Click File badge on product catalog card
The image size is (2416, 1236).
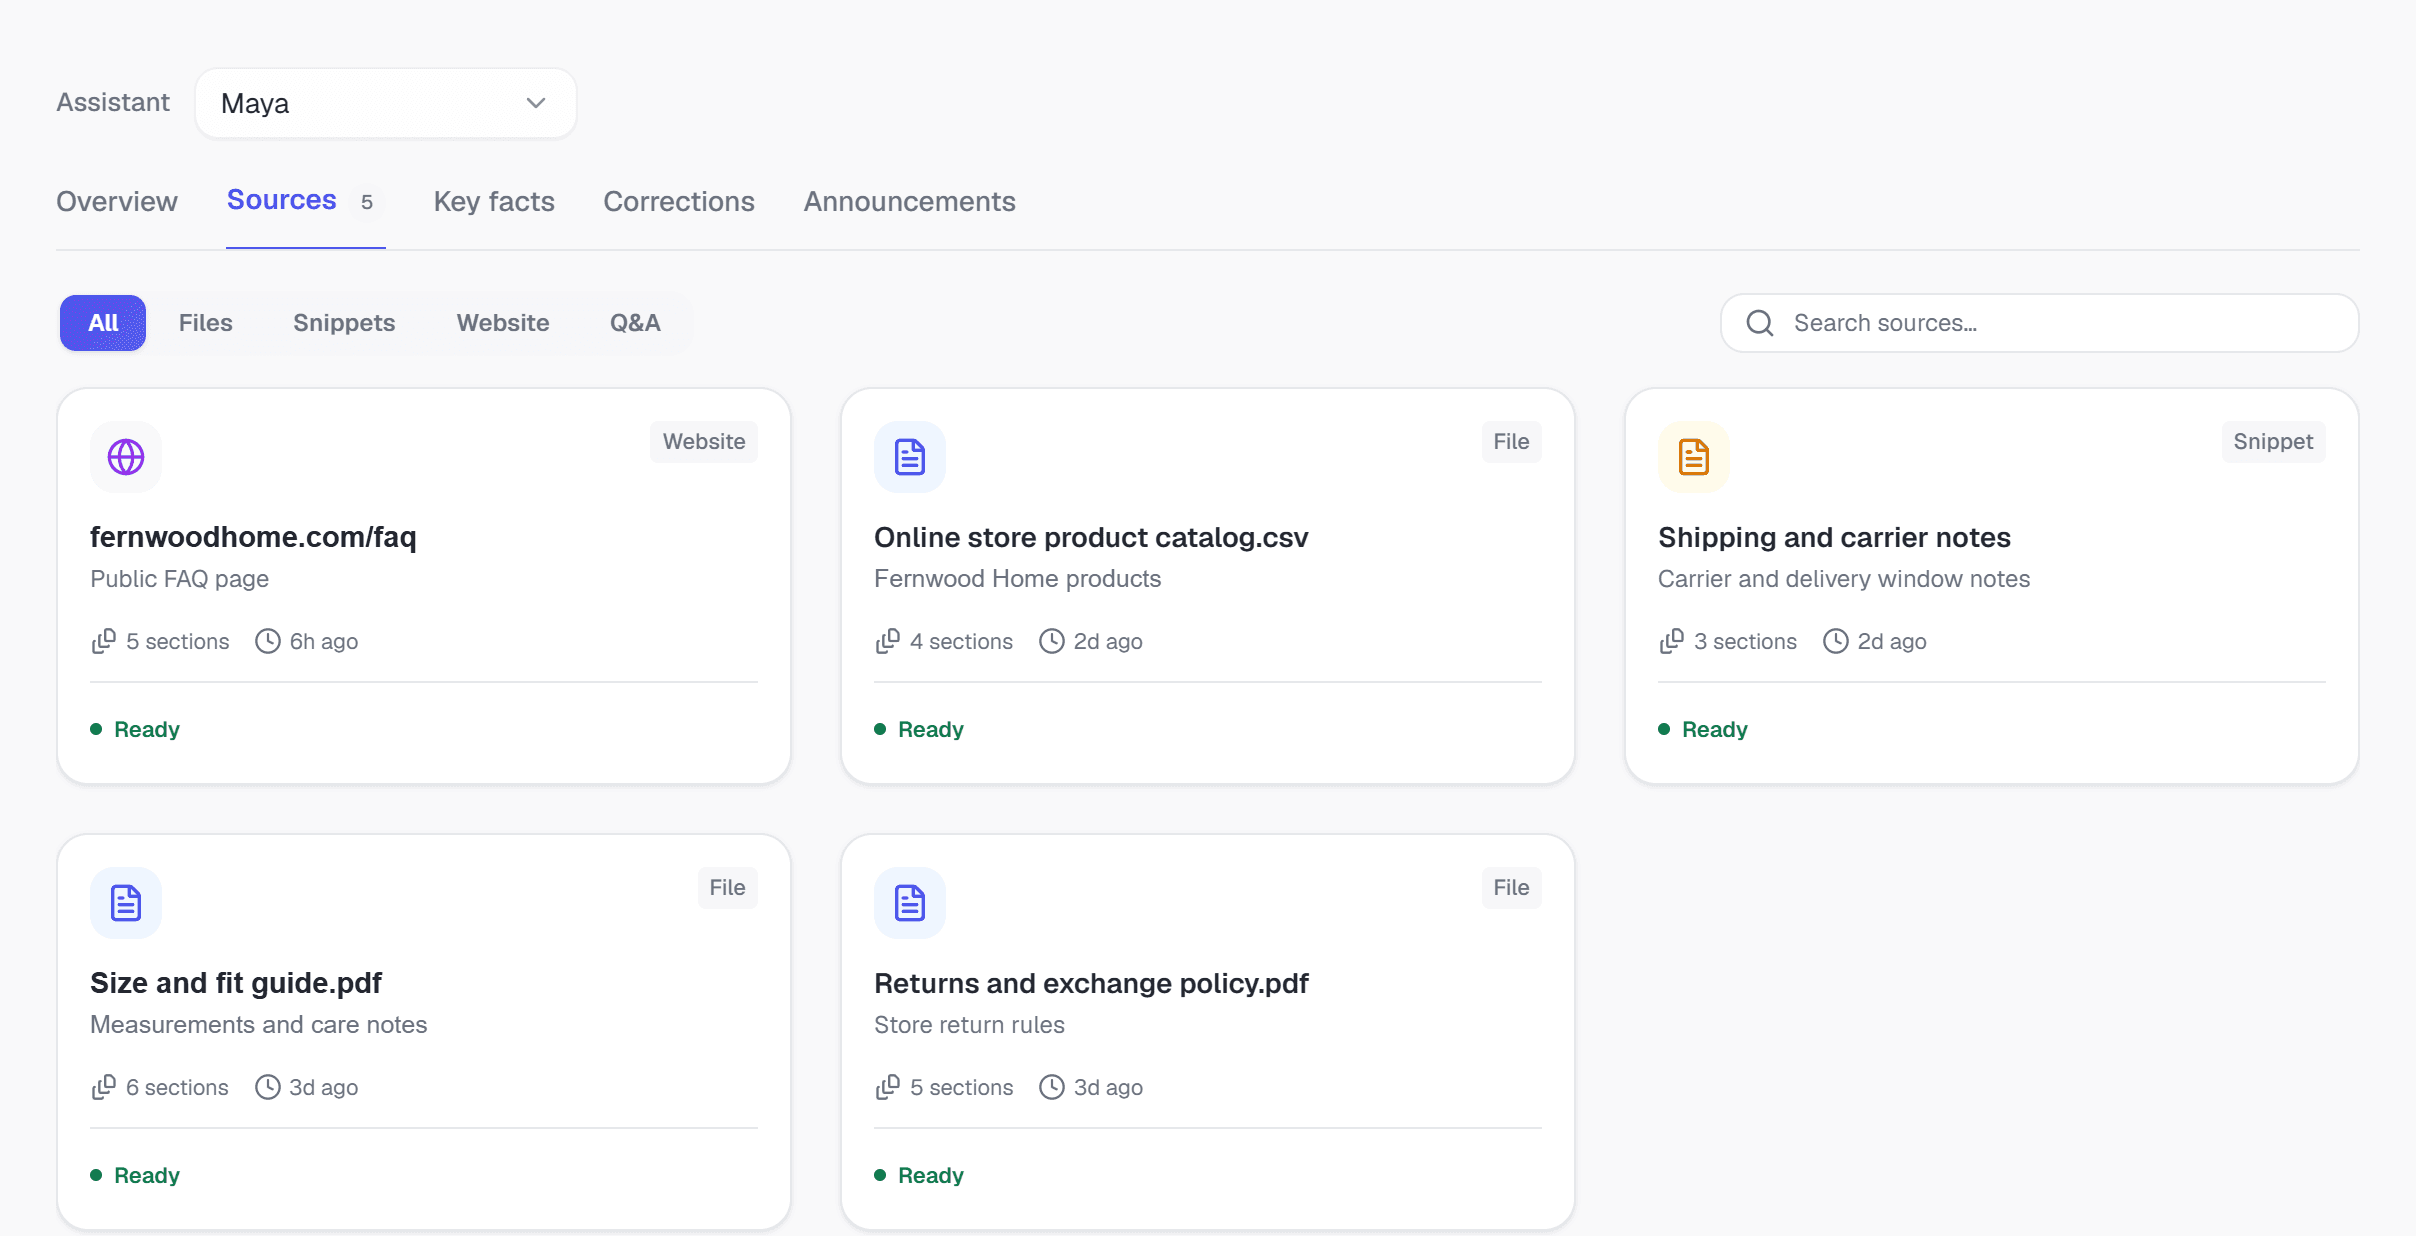1511,442
